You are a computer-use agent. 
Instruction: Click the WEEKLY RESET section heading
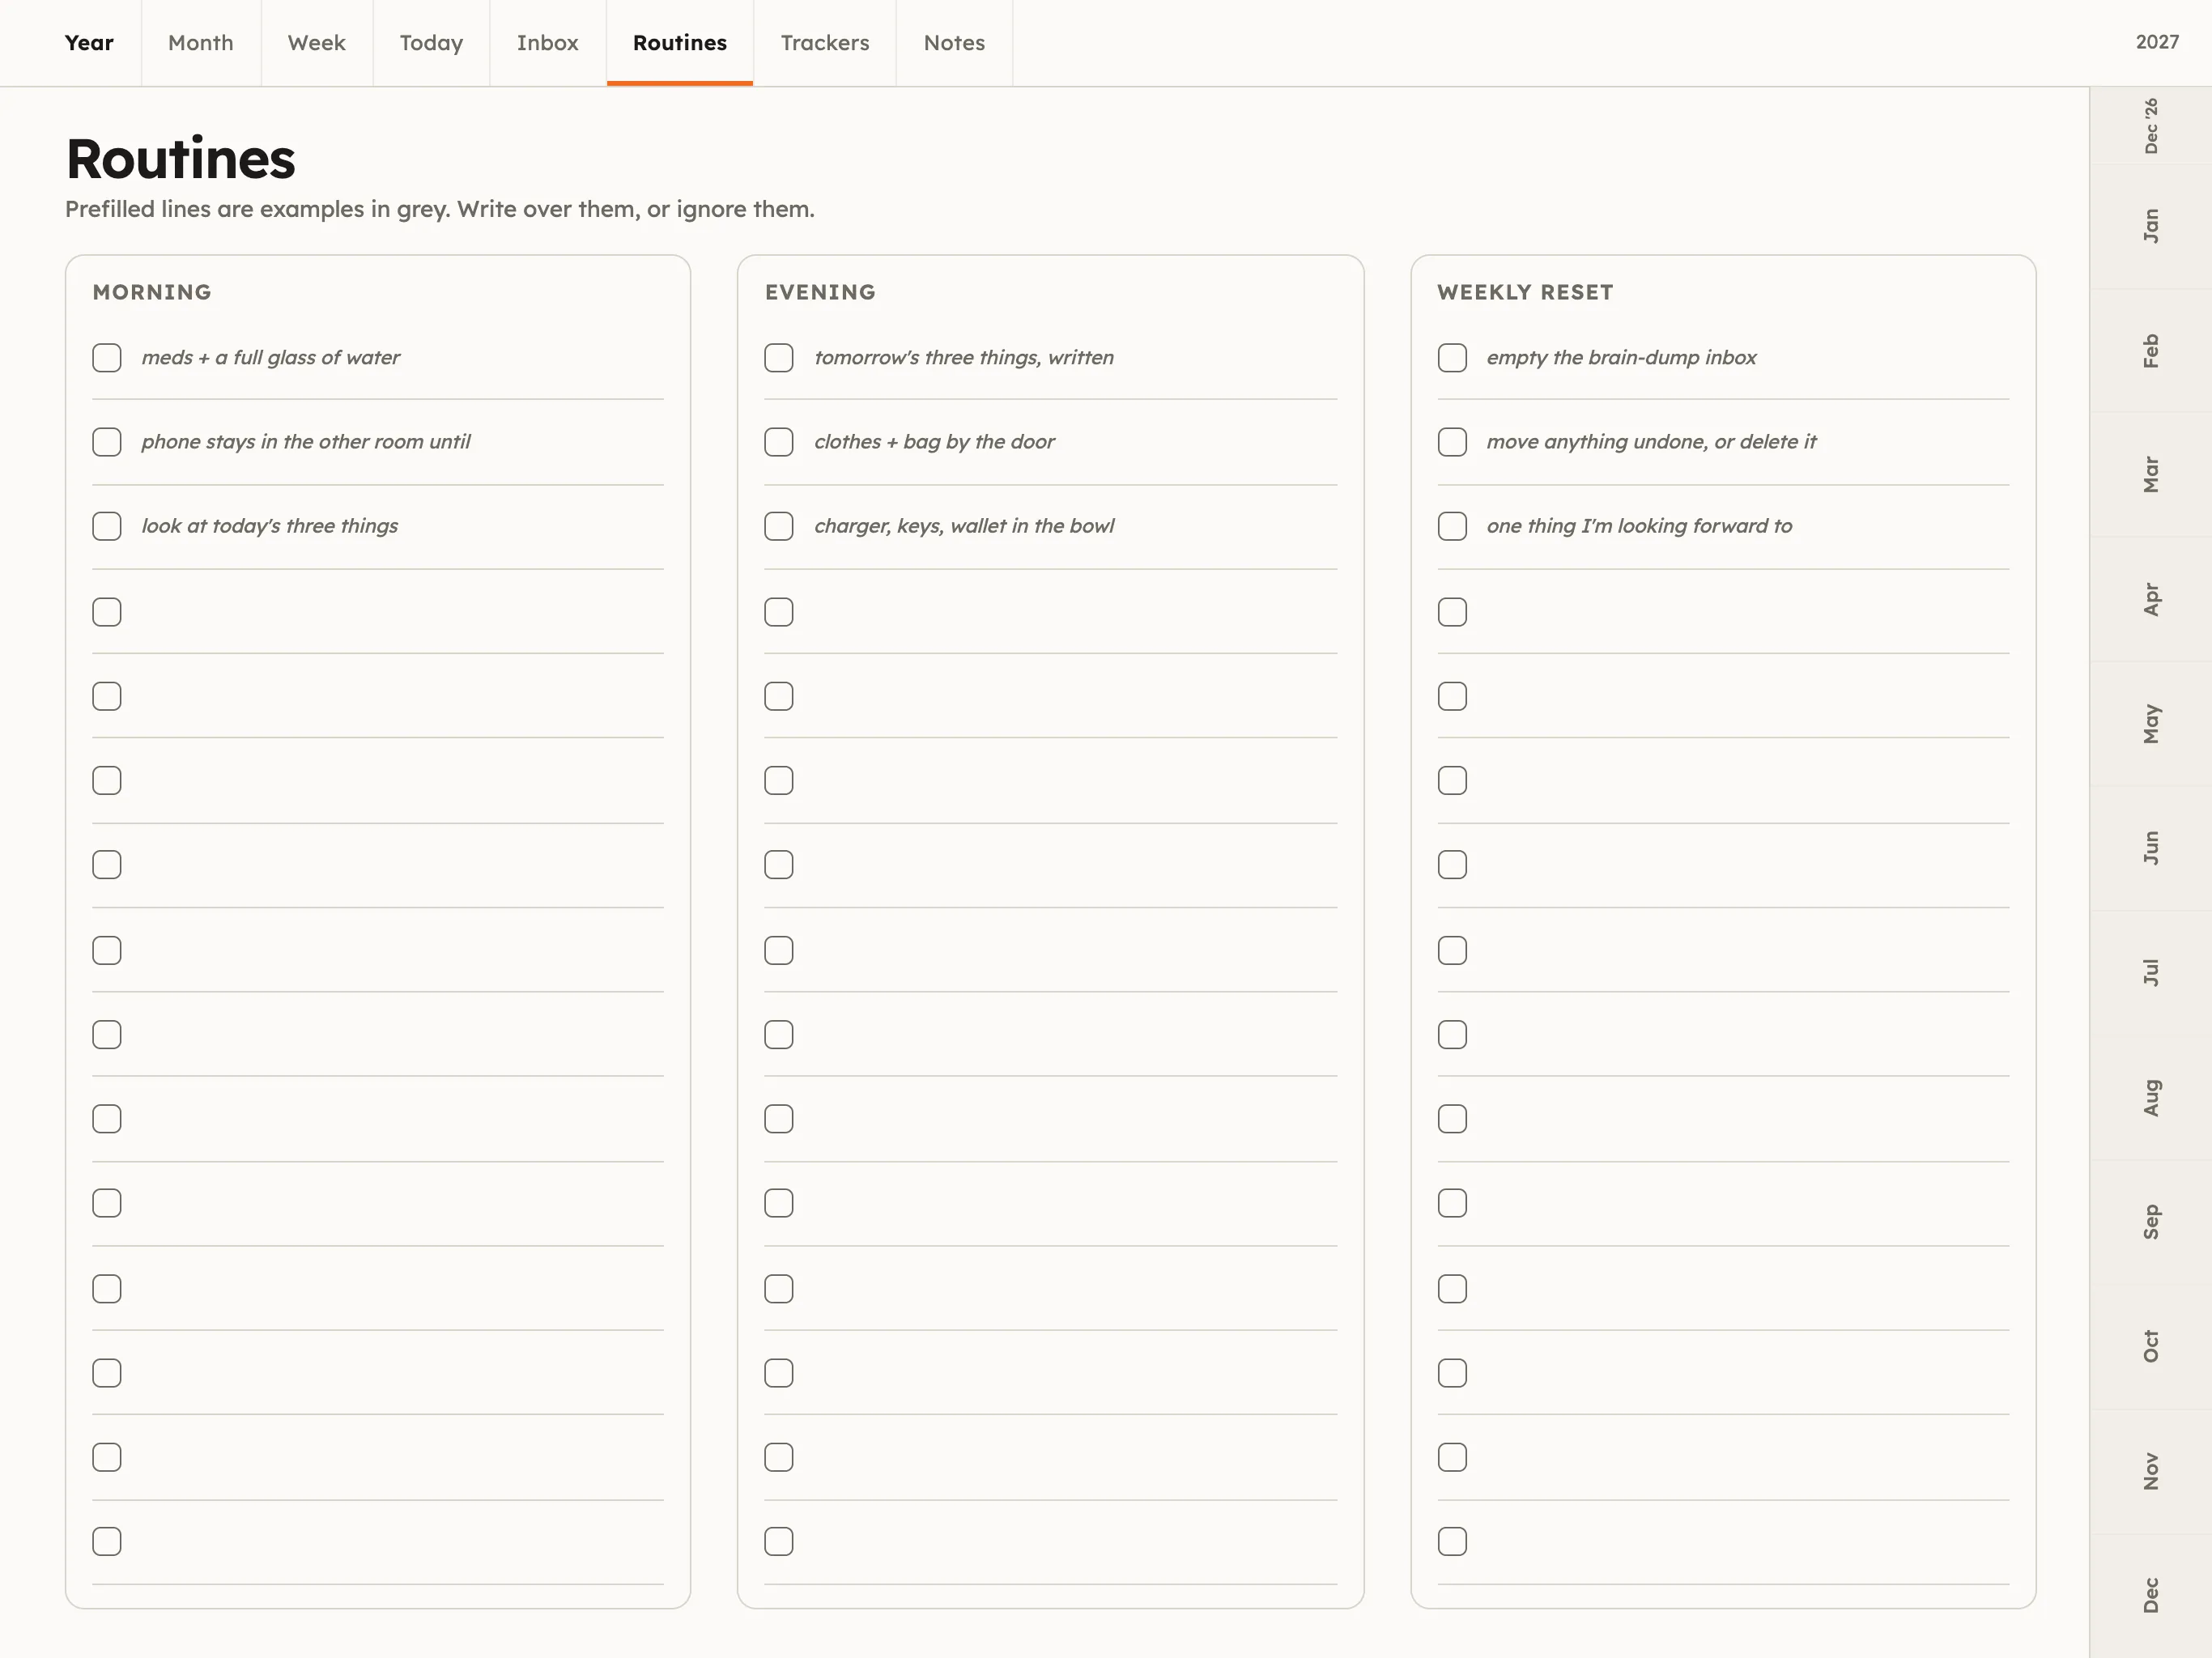tap(1525, 292)
